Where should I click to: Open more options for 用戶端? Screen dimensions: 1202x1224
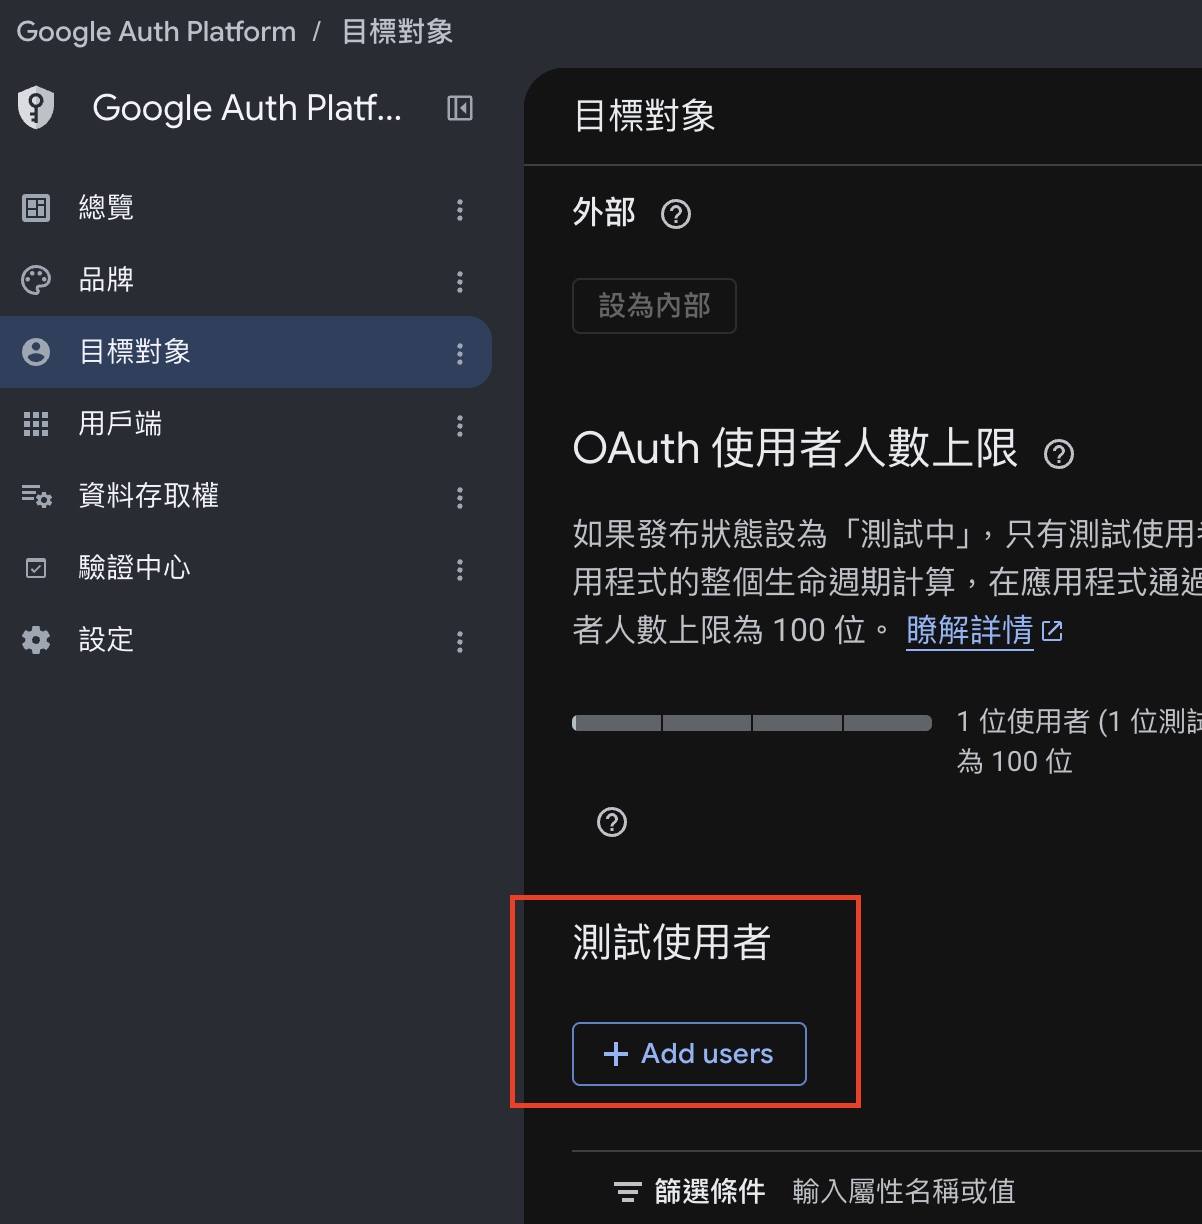[460, 425]
